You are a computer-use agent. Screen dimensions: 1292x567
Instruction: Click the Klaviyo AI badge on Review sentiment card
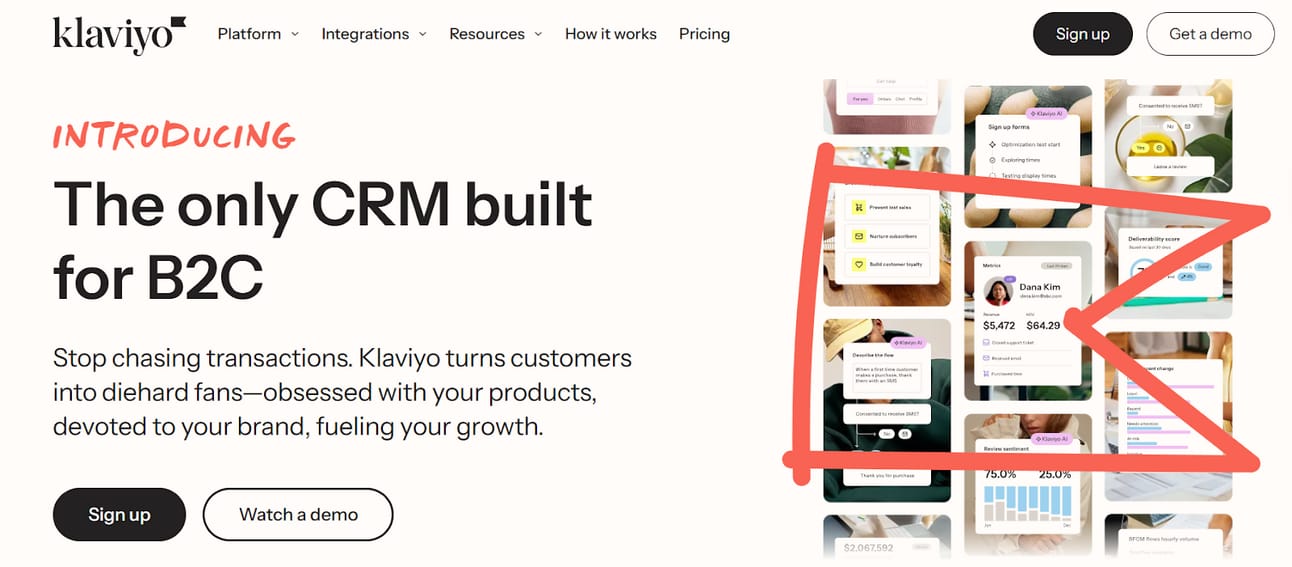point(1049,439)
